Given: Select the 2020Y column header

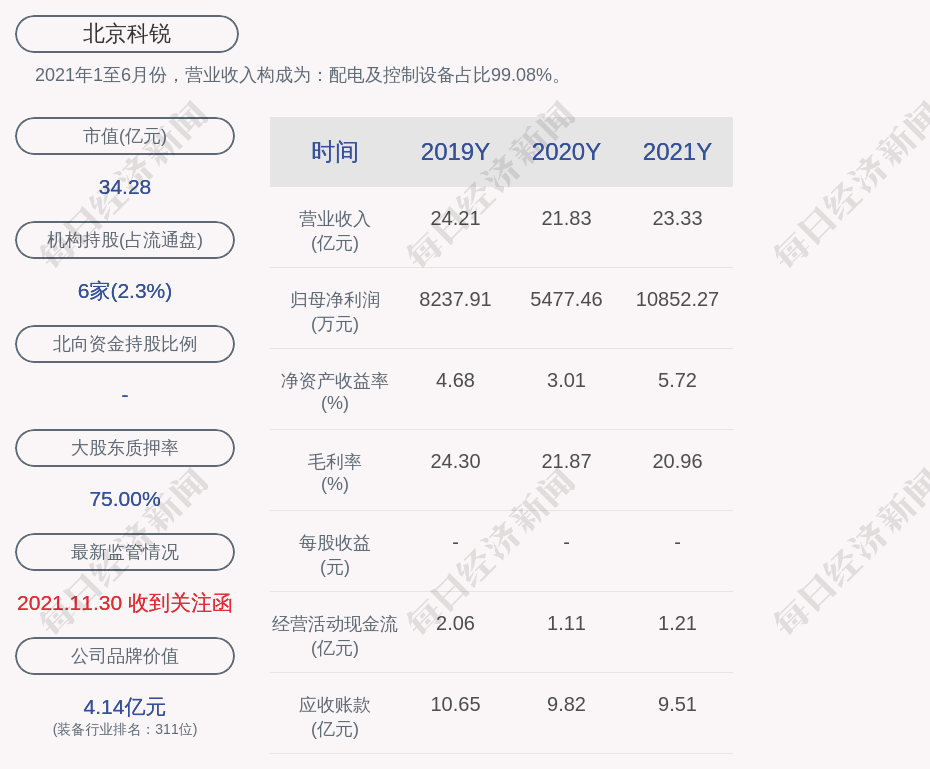Looking at the screenshot, I should tap(566, 152).
